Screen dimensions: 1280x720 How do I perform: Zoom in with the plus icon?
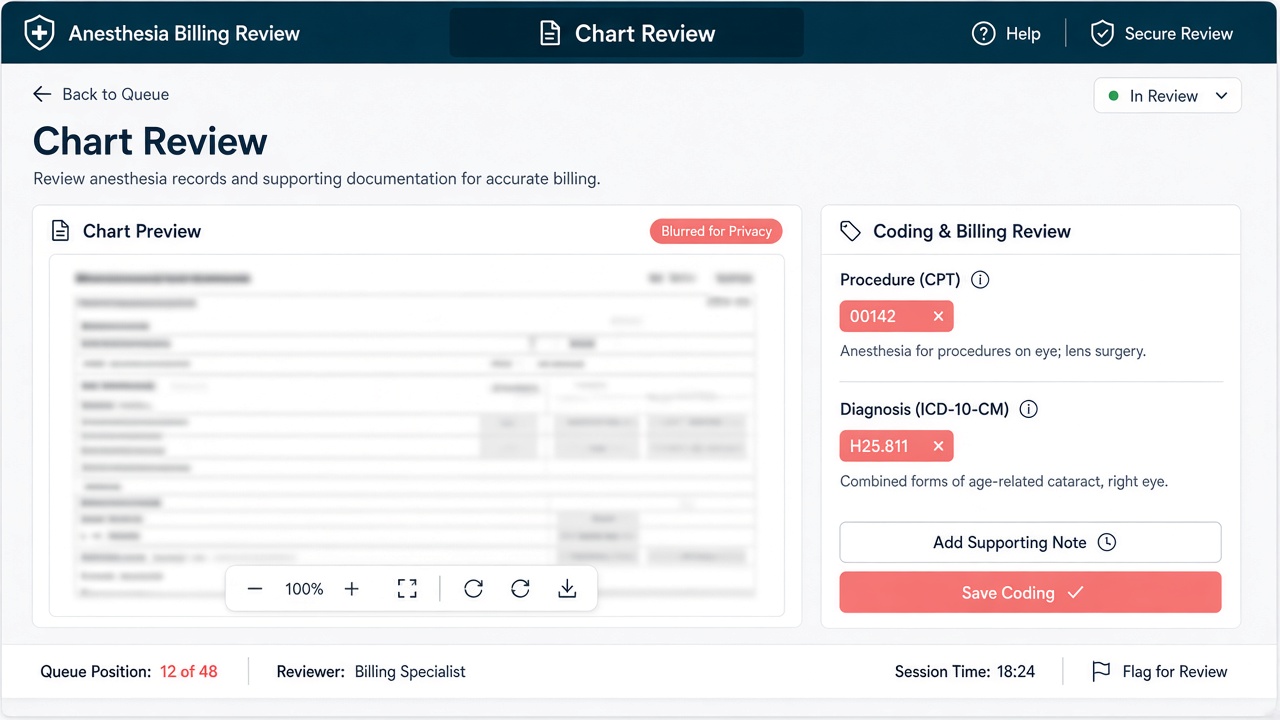[352, 589]
